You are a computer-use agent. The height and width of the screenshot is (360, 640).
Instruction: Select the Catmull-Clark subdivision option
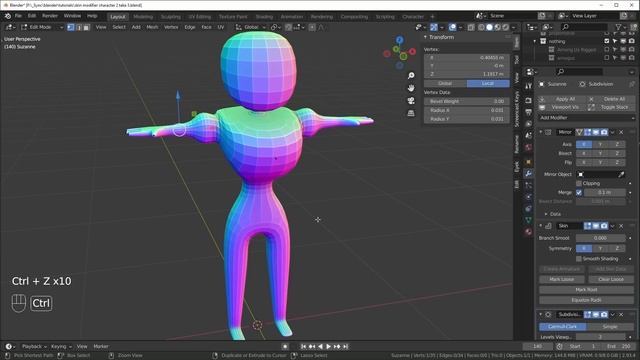point(562,327)
